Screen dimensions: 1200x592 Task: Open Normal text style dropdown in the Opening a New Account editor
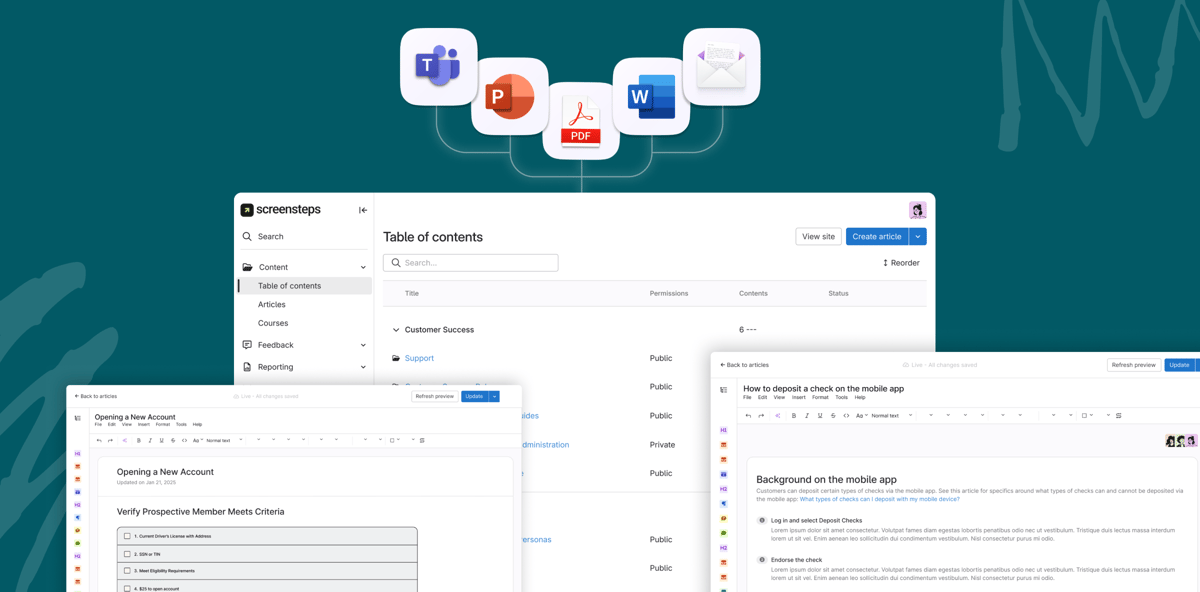click(x=223, y=440)
